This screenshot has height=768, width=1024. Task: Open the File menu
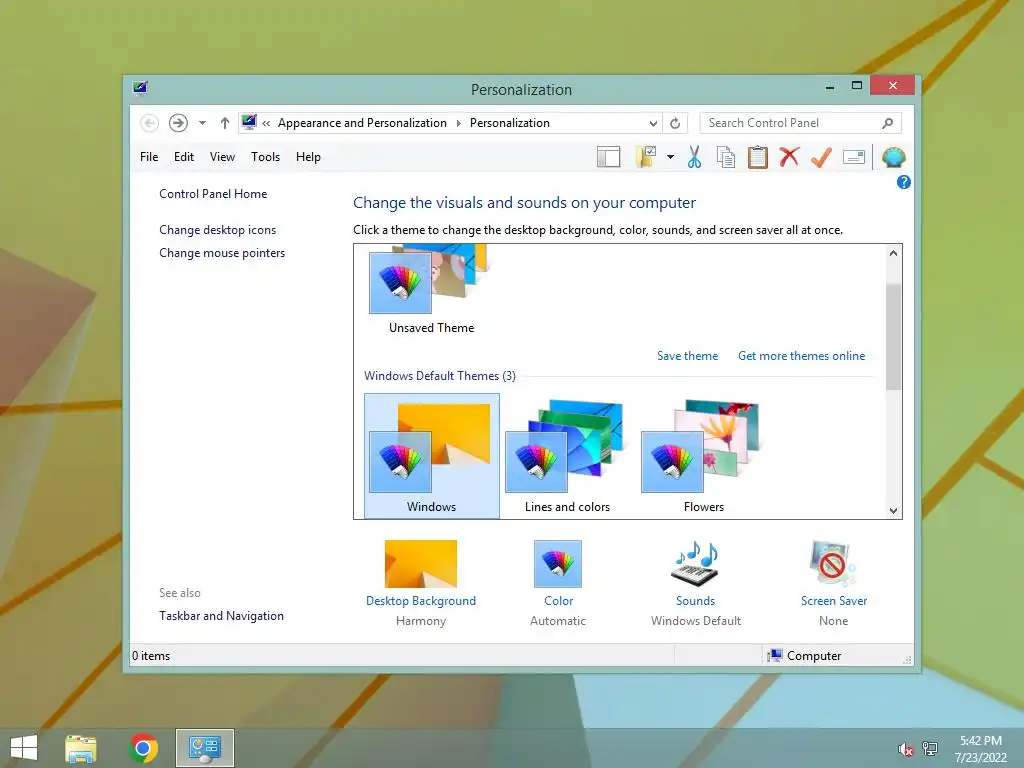(149, 157)
